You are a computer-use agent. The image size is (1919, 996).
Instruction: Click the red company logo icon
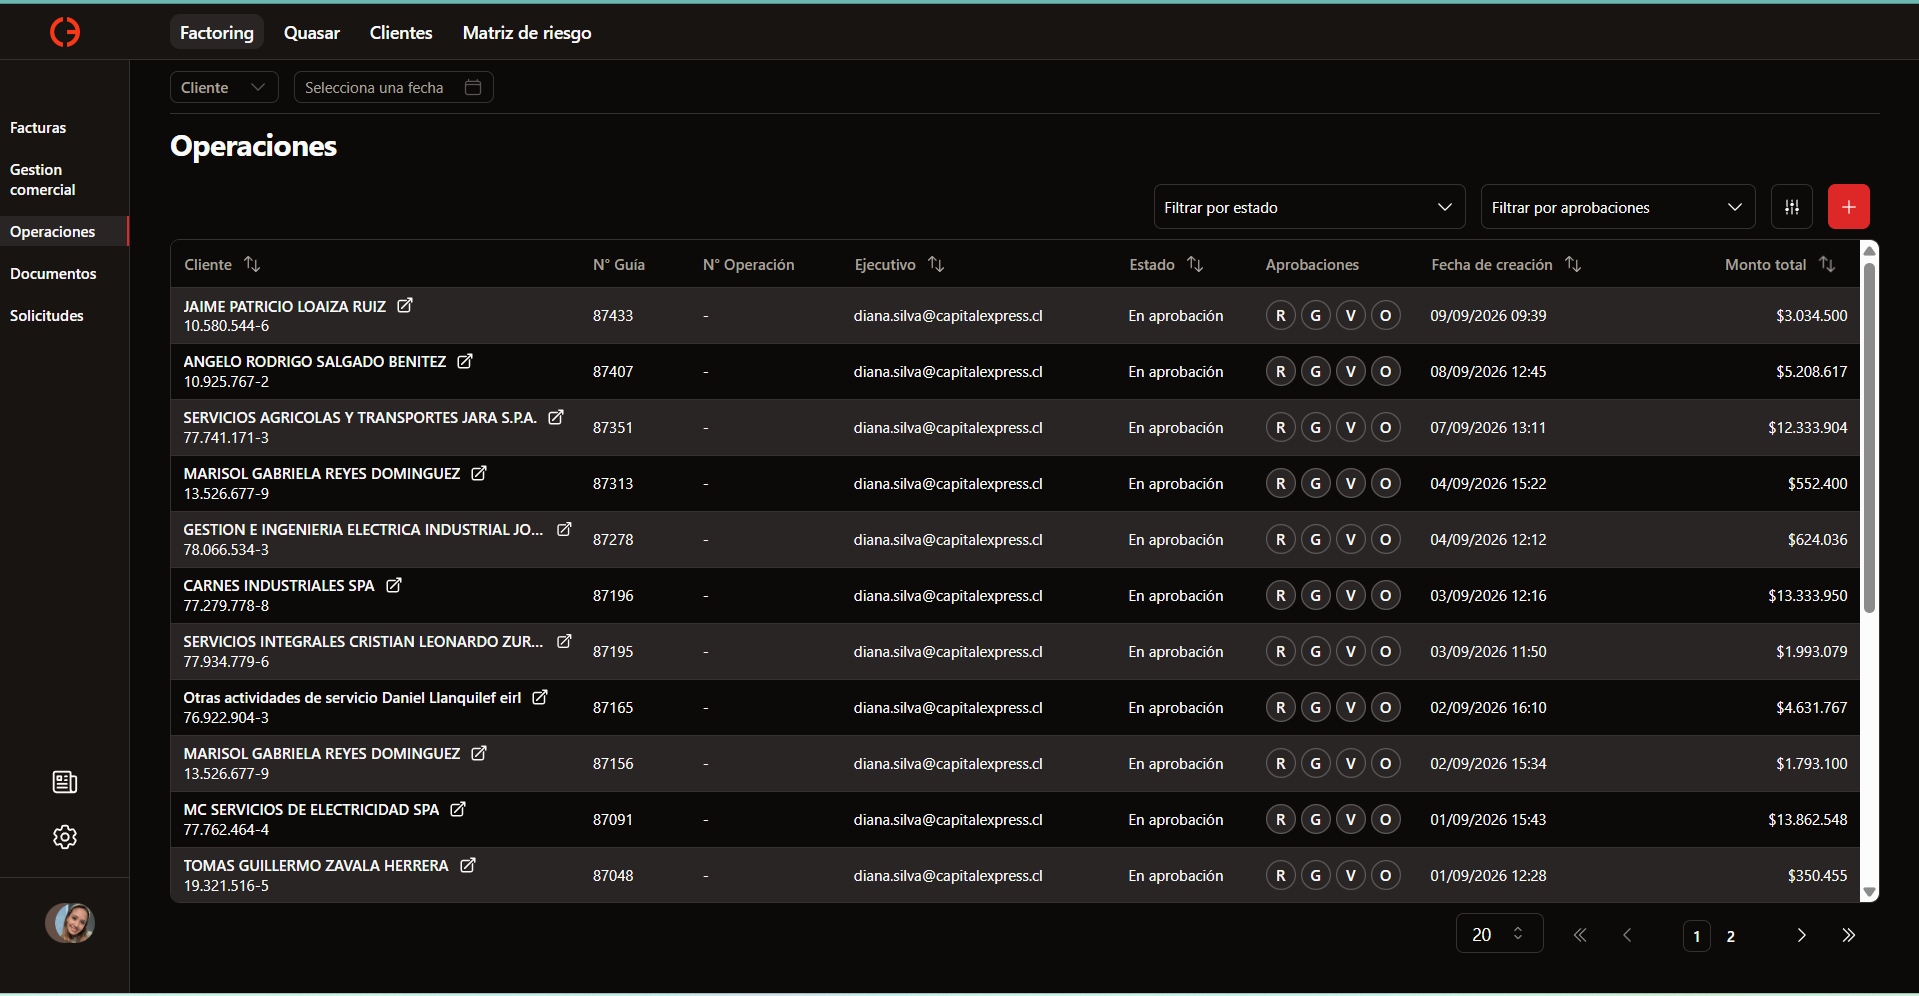(65, 32)
